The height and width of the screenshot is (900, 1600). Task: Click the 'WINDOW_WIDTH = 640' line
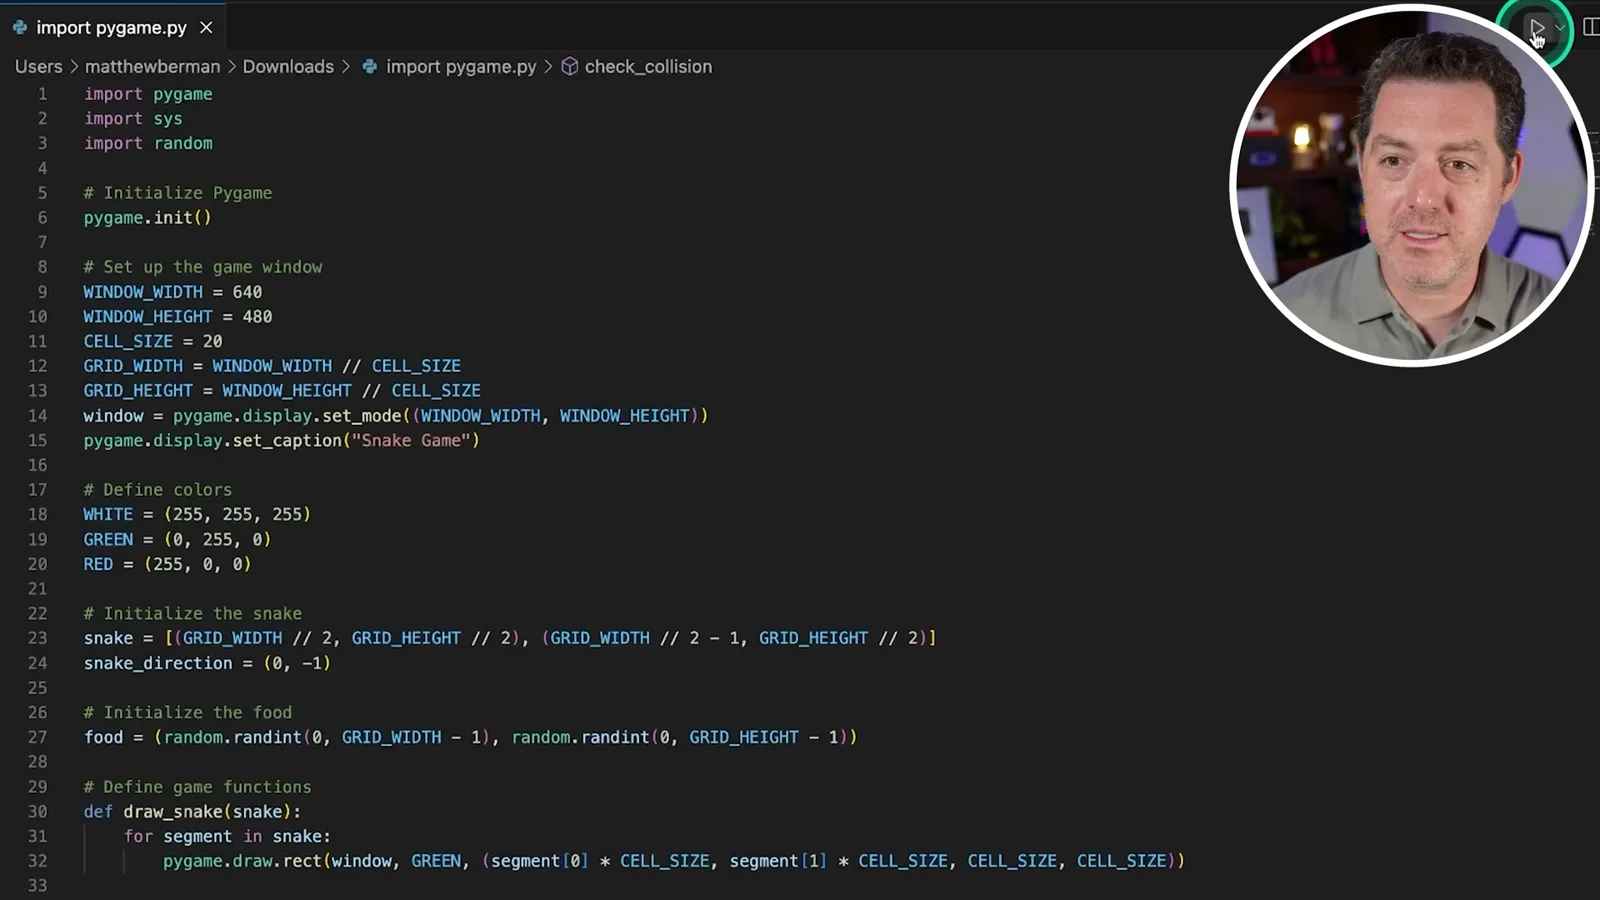tap(173, 292)
